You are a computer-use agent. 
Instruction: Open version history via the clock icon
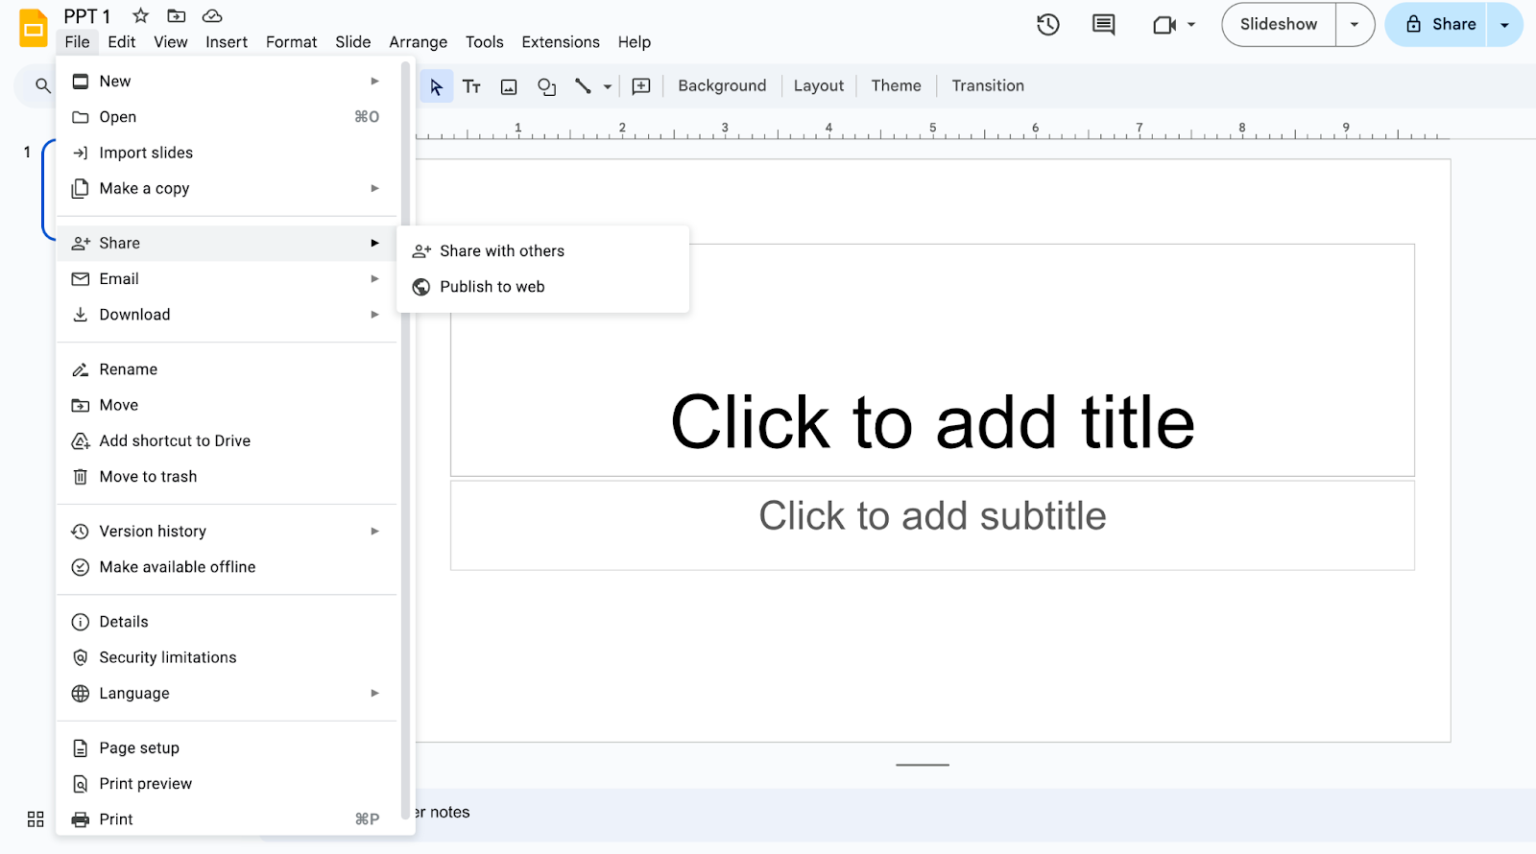point(1048,24)
